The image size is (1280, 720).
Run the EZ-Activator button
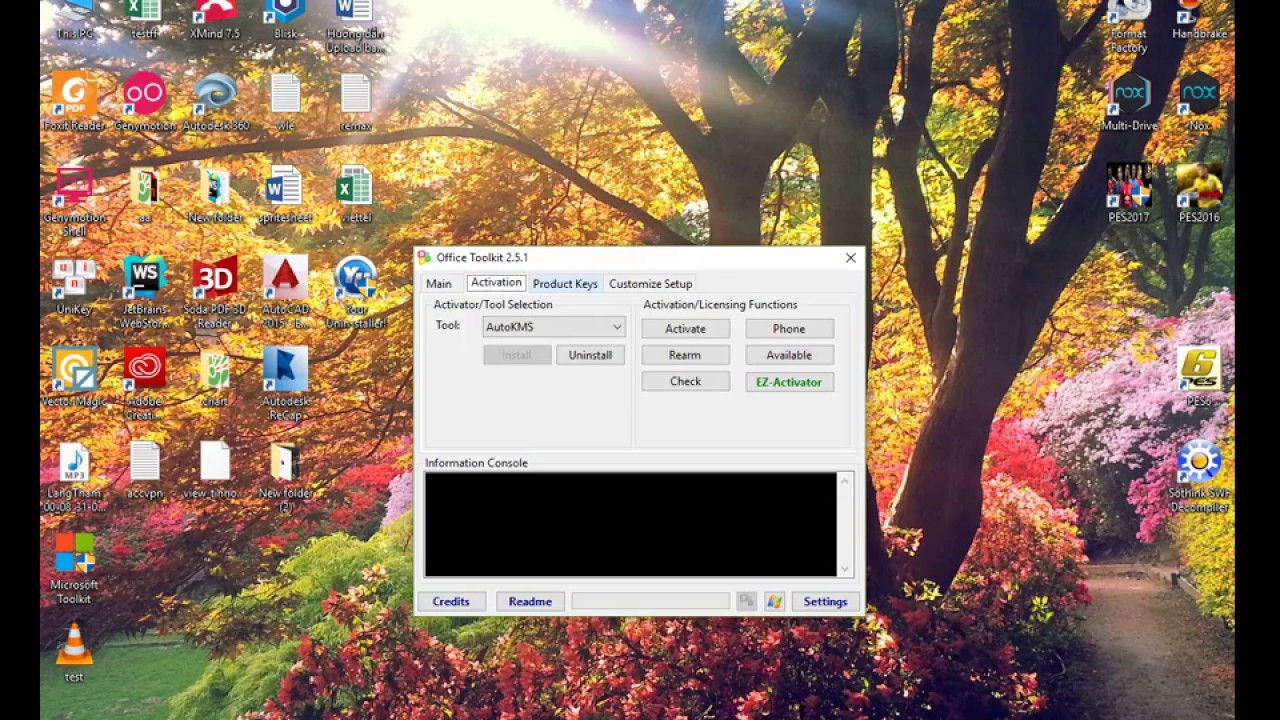(x=789, y=382)
